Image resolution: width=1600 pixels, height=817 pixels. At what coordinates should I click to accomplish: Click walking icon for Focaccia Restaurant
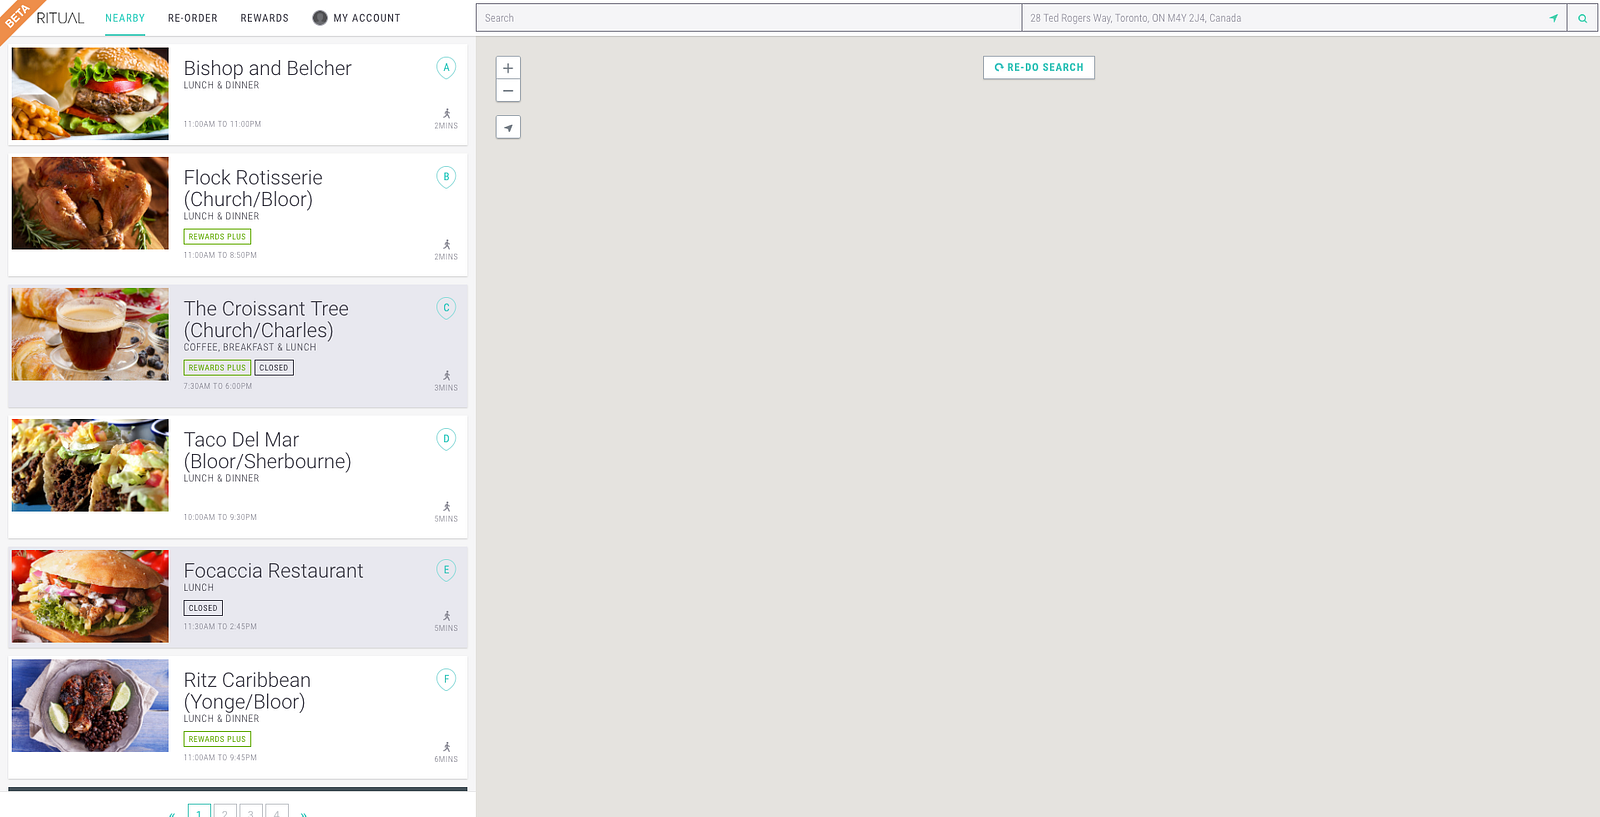(447, 616)
